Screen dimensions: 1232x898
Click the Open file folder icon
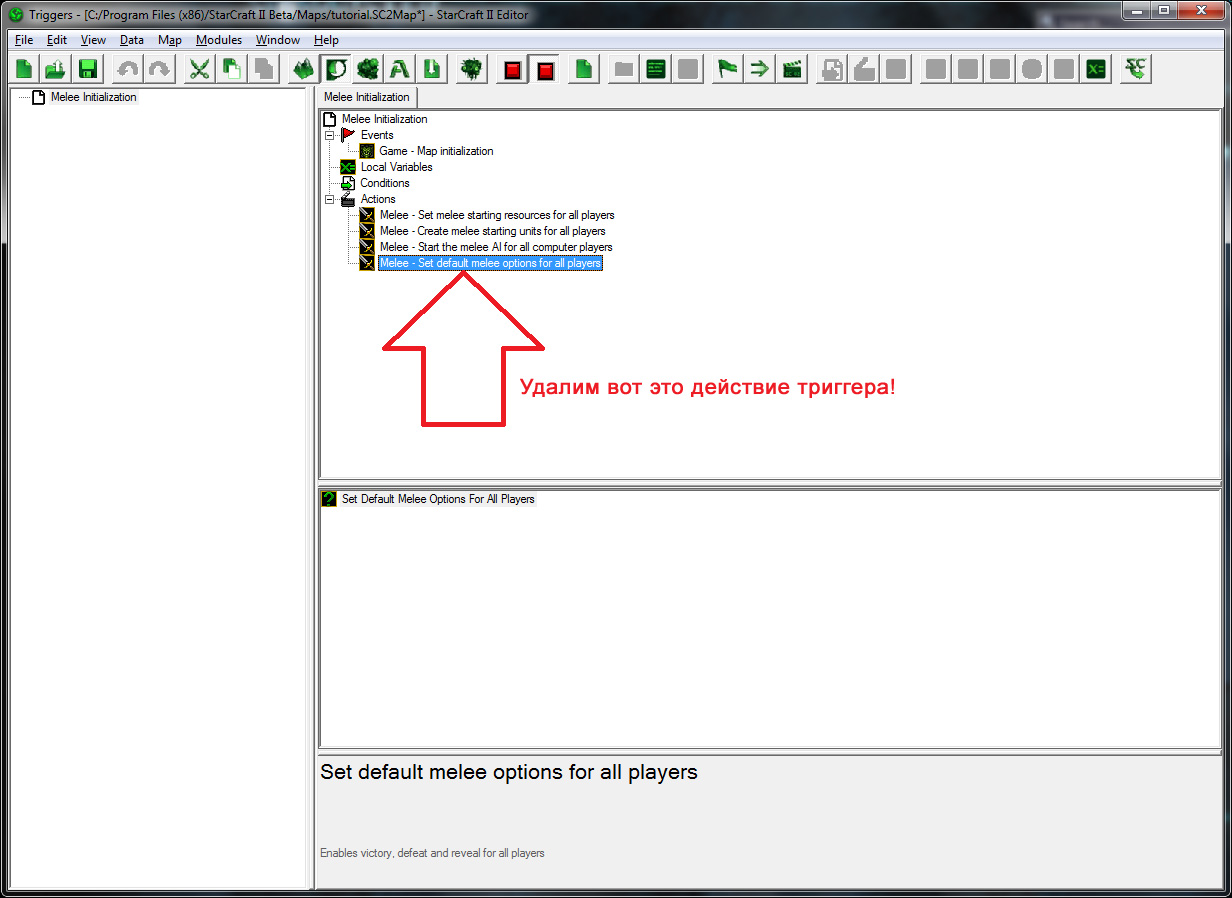(x=56, y=69)
